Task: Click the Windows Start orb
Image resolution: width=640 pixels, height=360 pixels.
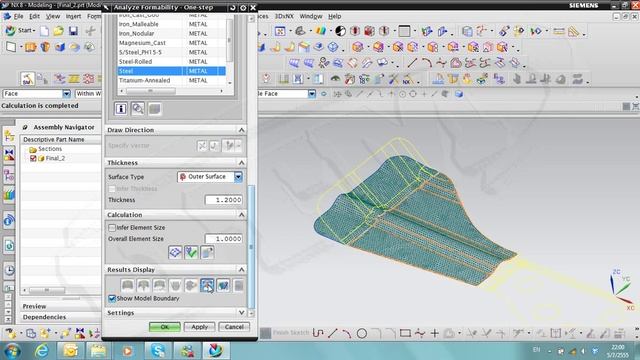Action: 12,351
